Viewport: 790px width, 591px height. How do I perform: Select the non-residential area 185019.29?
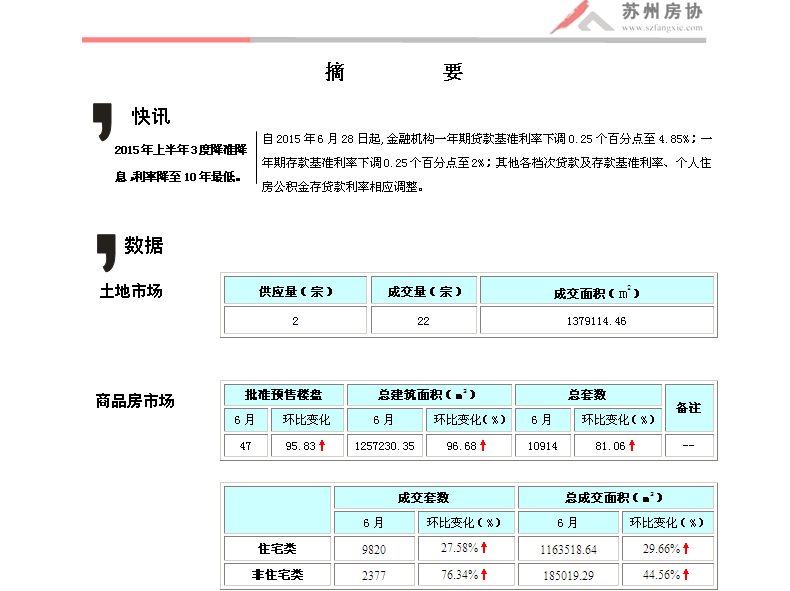click(x=568, y=575)
